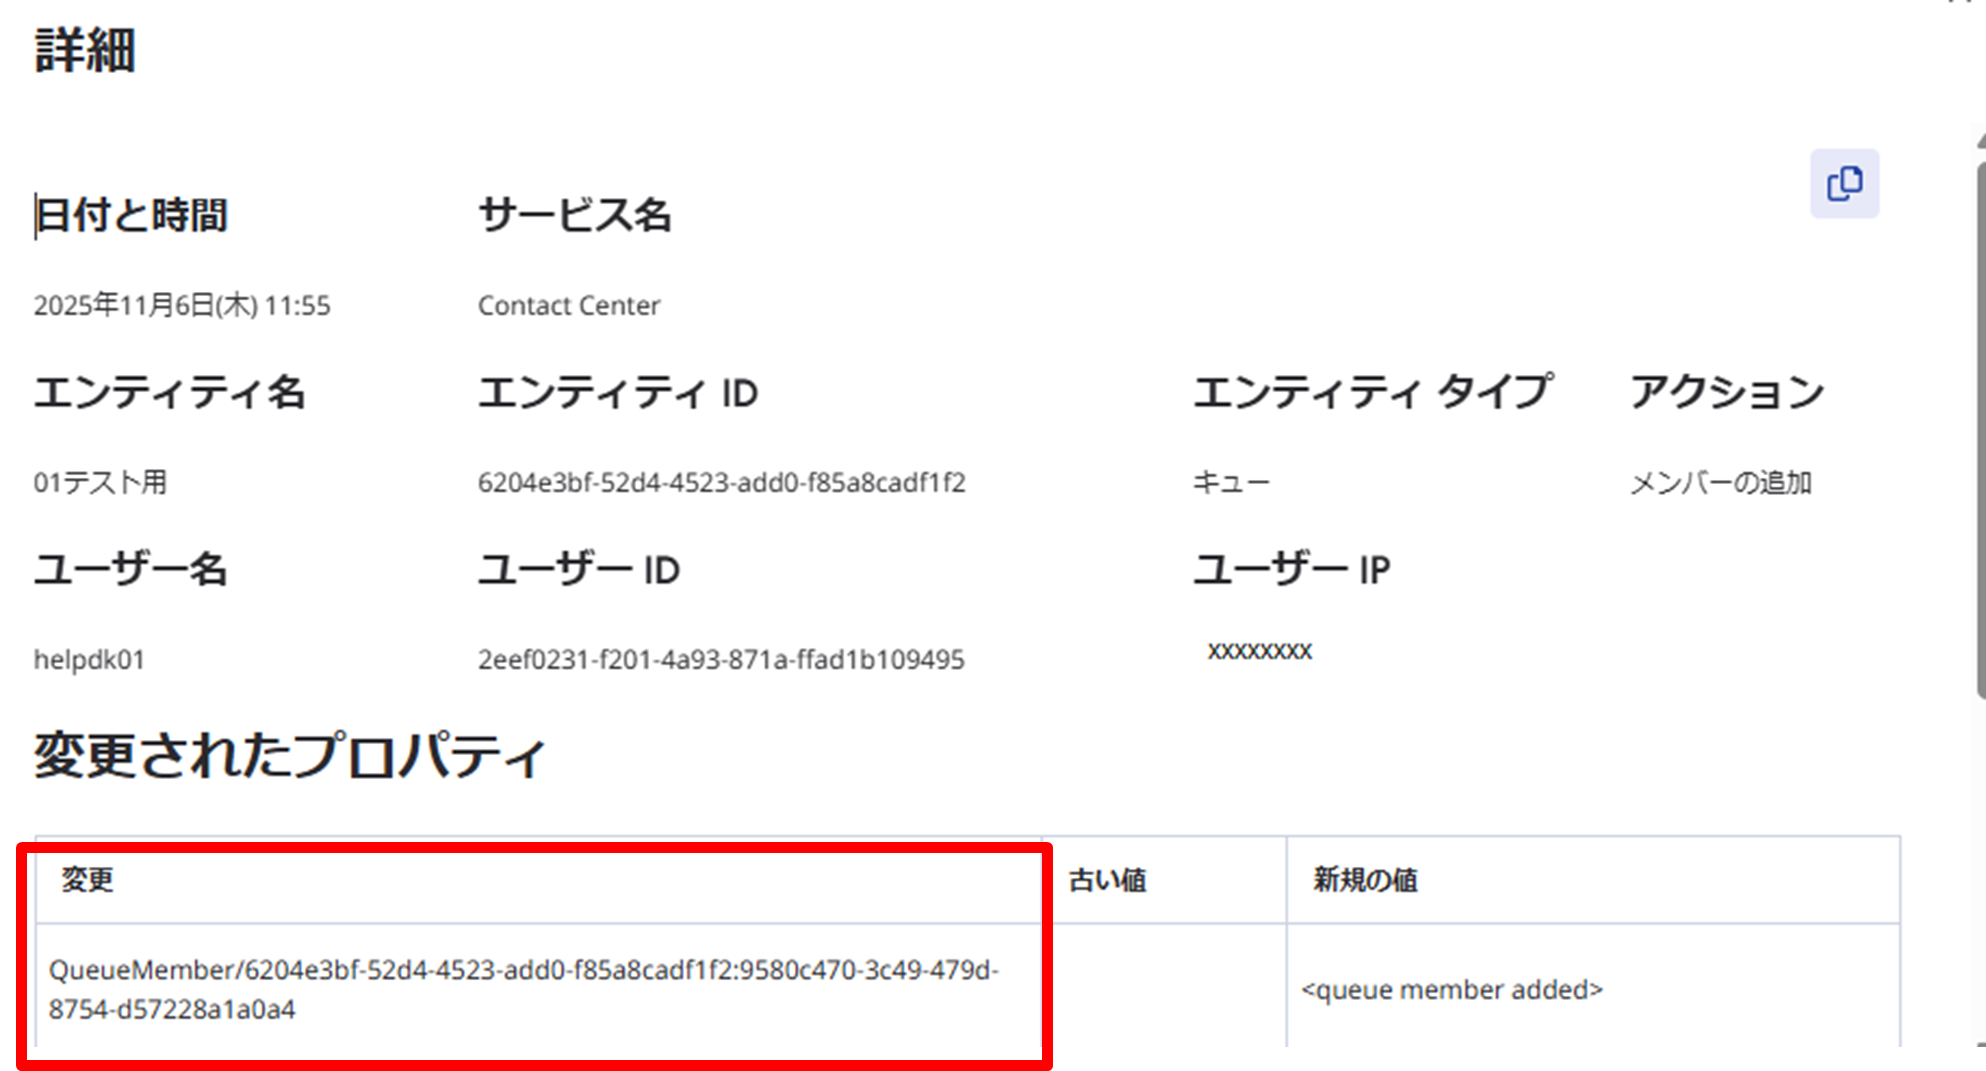Screen dimensions: 1986x1071
Task: Click the 新規の値 column header
Action: (1365, 880)
